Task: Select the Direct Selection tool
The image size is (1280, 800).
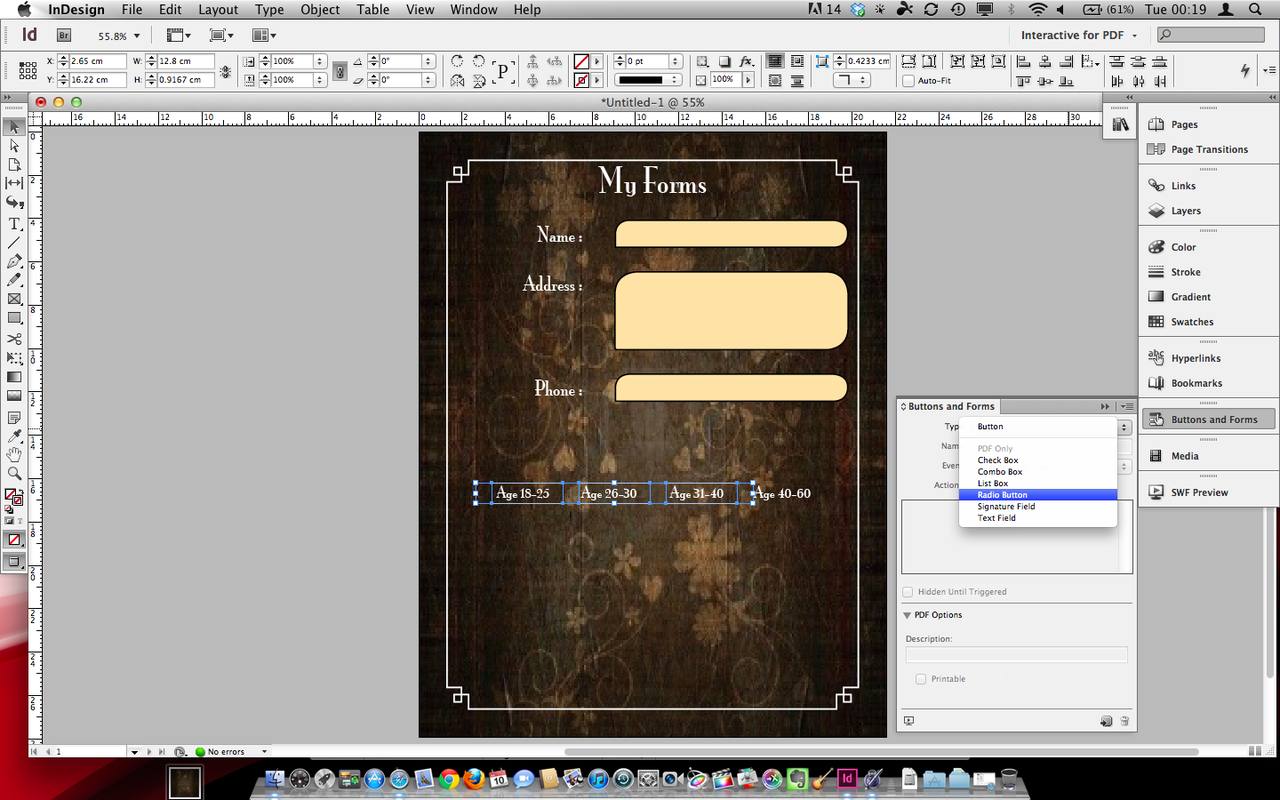Action: click(14, 146)
